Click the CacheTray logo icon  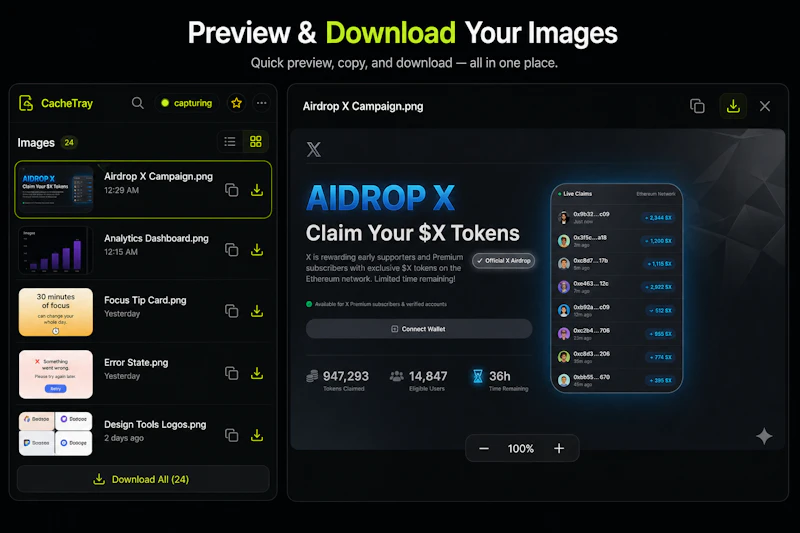26,103
